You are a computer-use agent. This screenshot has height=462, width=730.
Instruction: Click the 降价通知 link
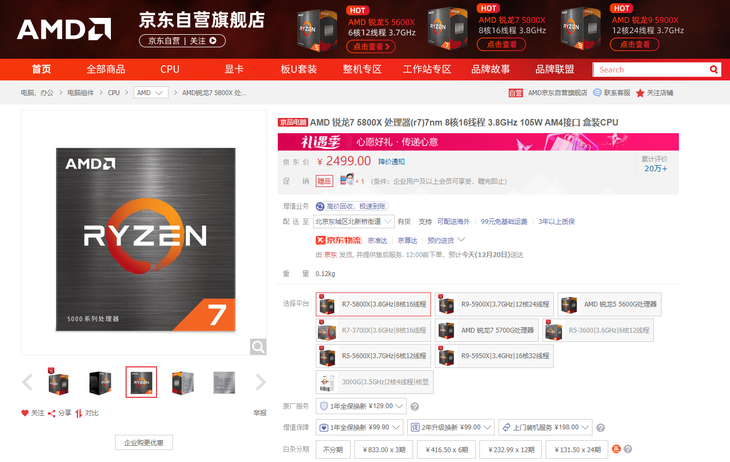[391, 162]
